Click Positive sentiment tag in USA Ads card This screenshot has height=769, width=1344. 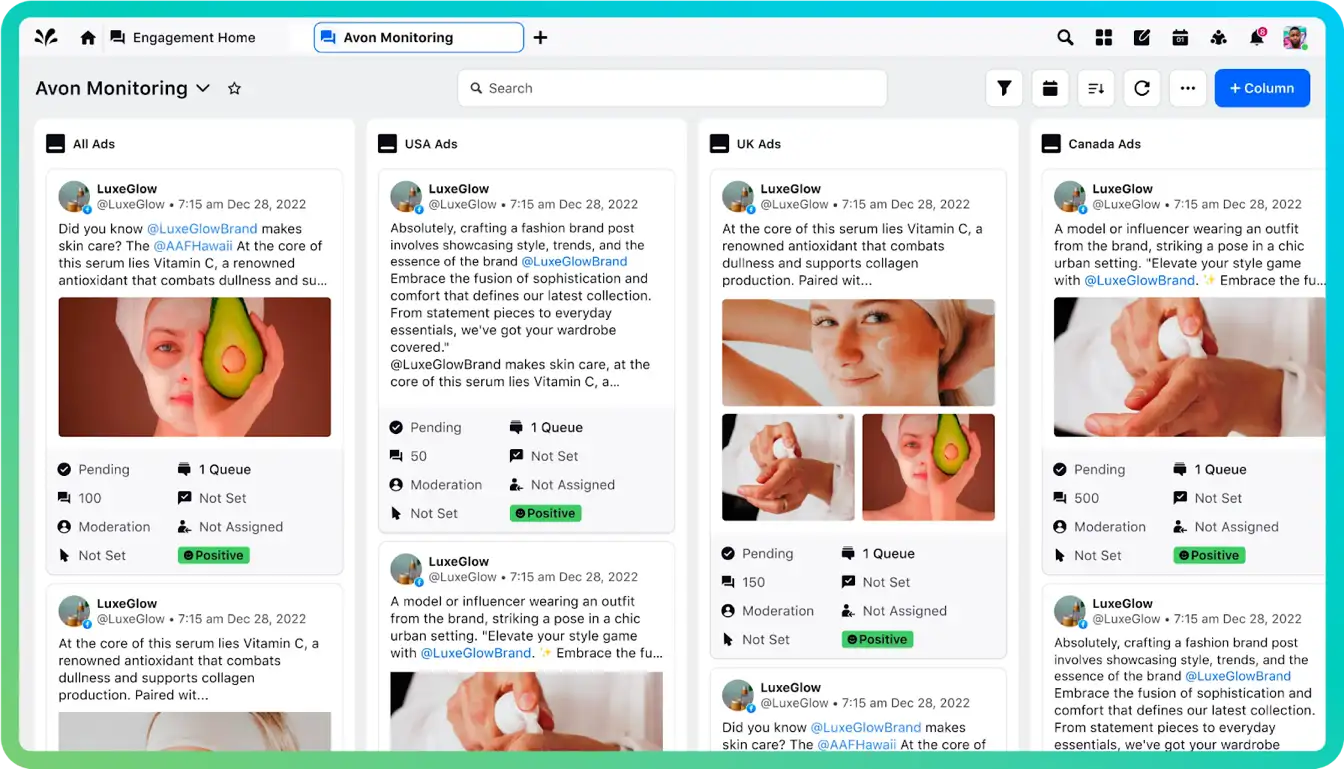[x=545, y=513]
